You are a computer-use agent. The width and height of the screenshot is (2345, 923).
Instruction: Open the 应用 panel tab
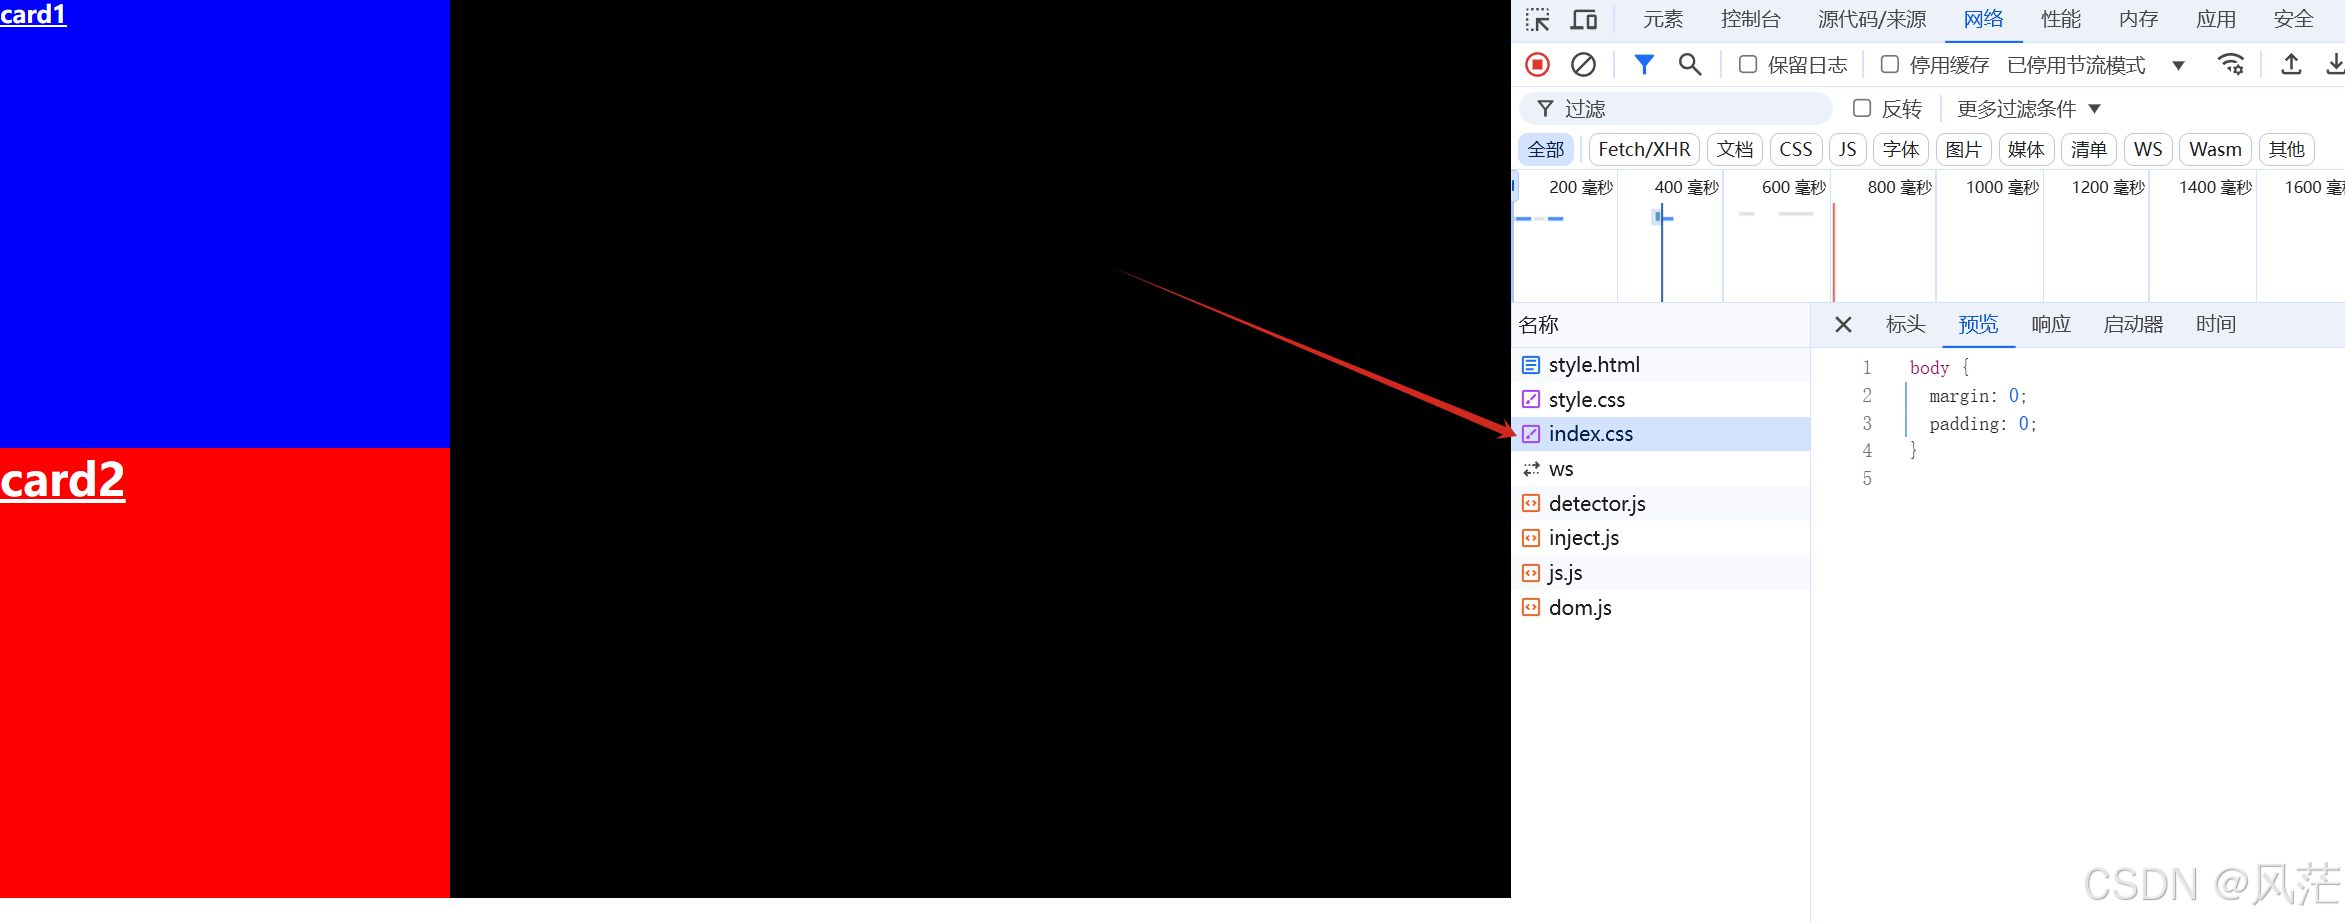[2216, 20]
